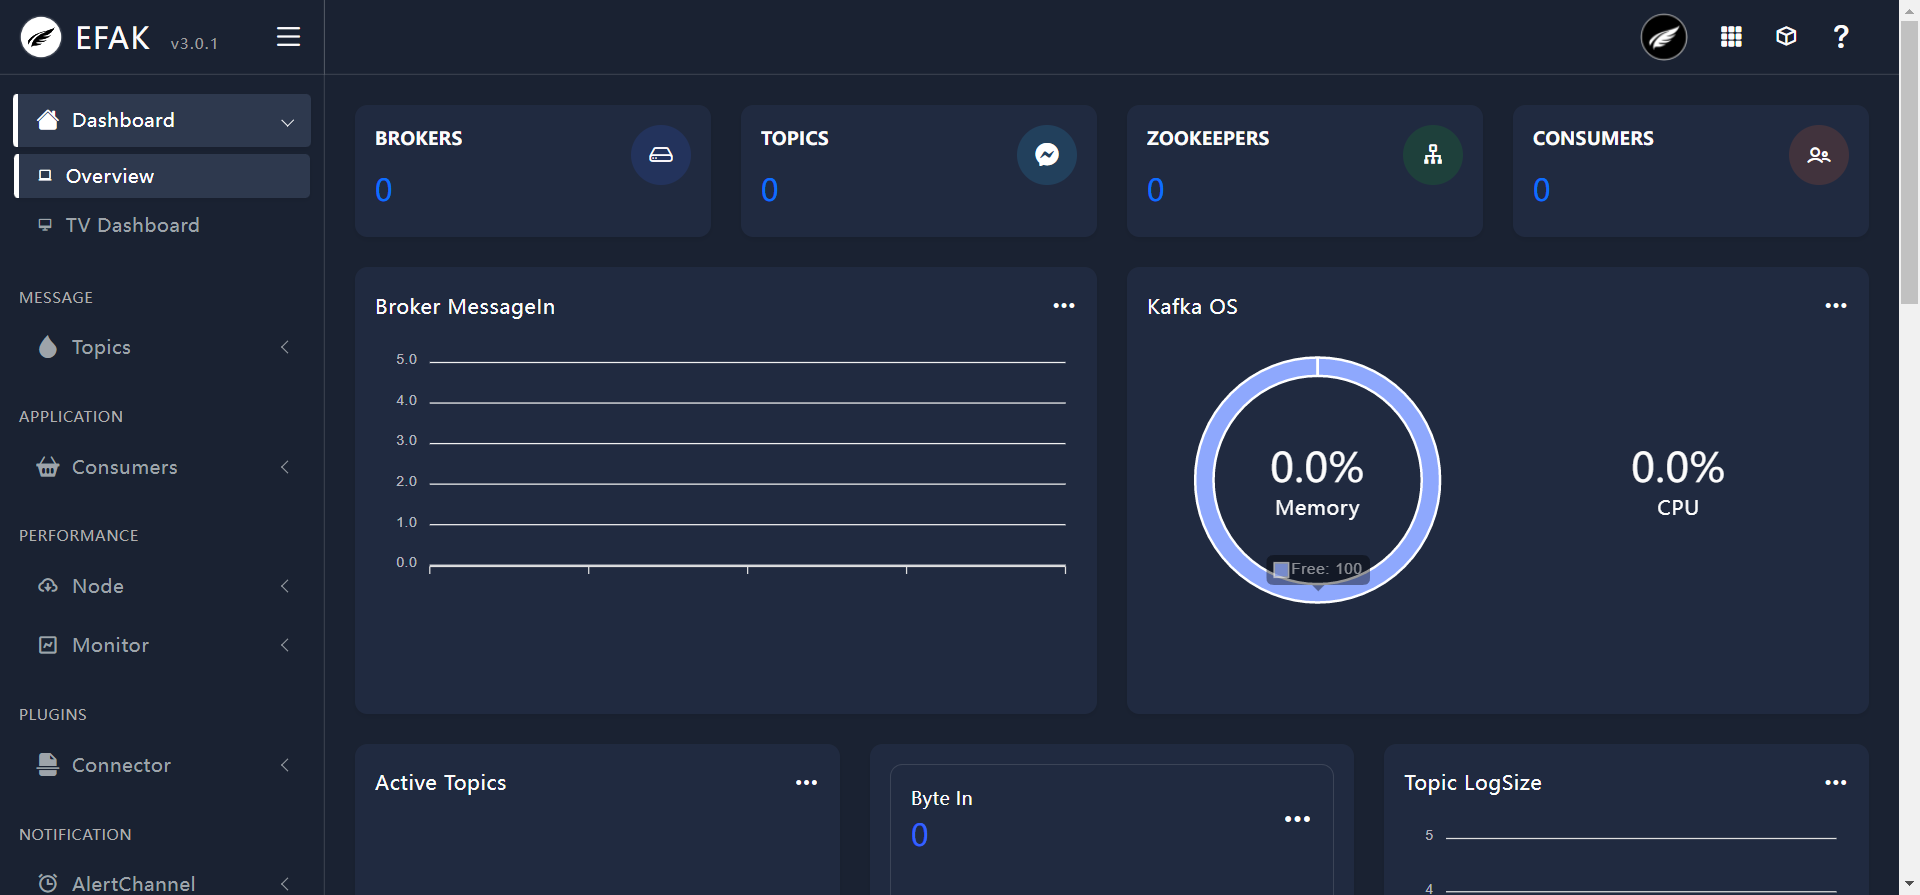
Task: Click the Topics count value
Action: click(770, 190)
